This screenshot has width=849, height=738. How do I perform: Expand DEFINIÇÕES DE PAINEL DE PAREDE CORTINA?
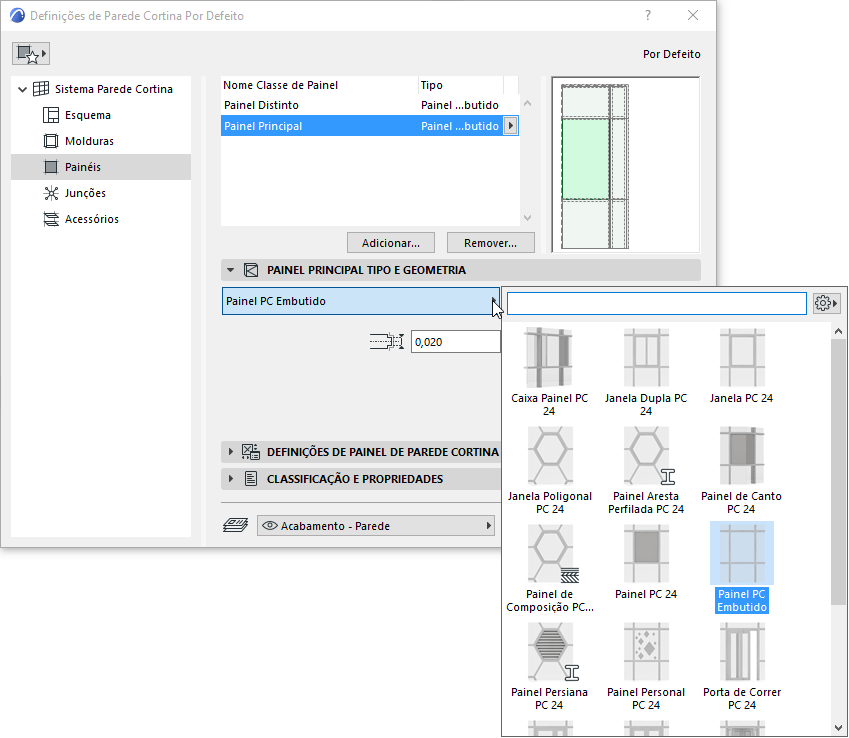229,452
